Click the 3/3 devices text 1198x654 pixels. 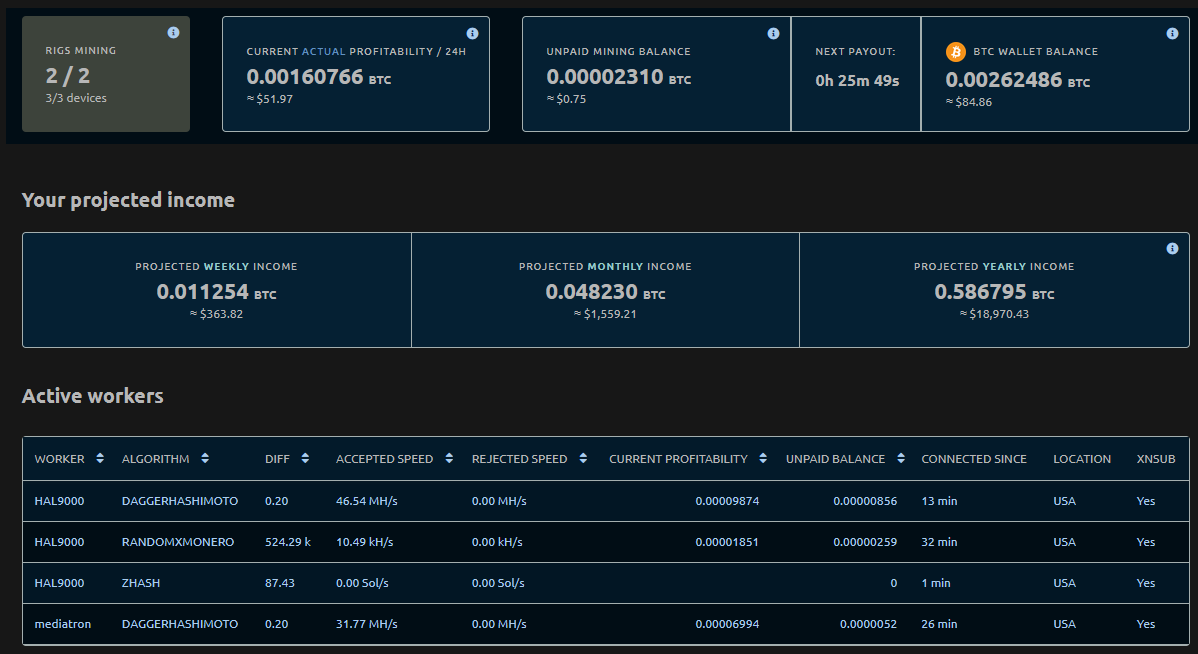[x=76, y=98]
